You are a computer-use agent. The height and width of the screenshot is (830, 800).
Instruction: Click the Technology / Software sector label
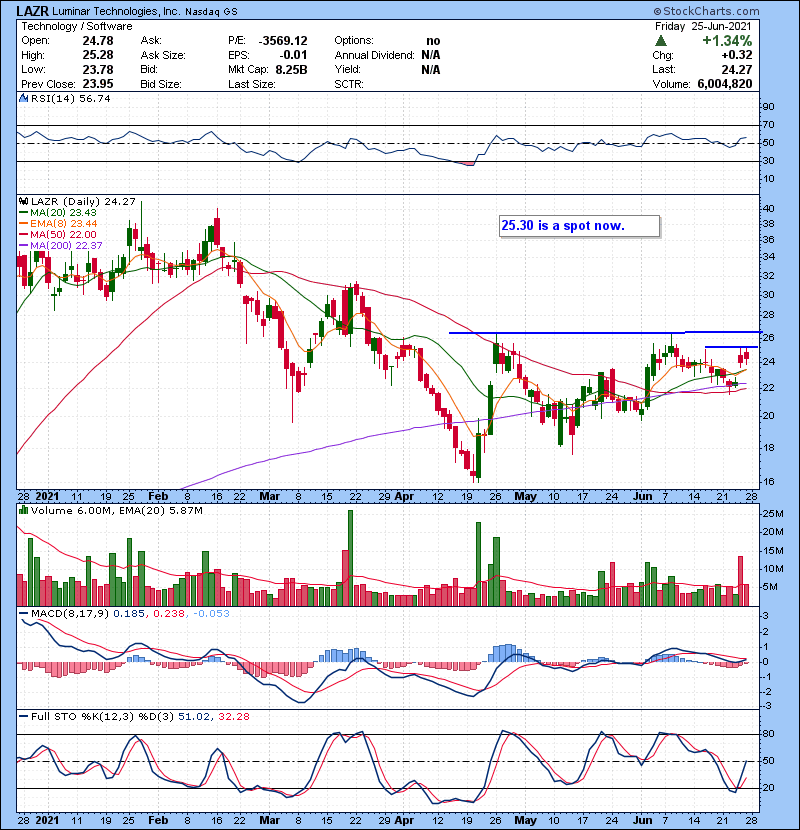tap(77, 26)
